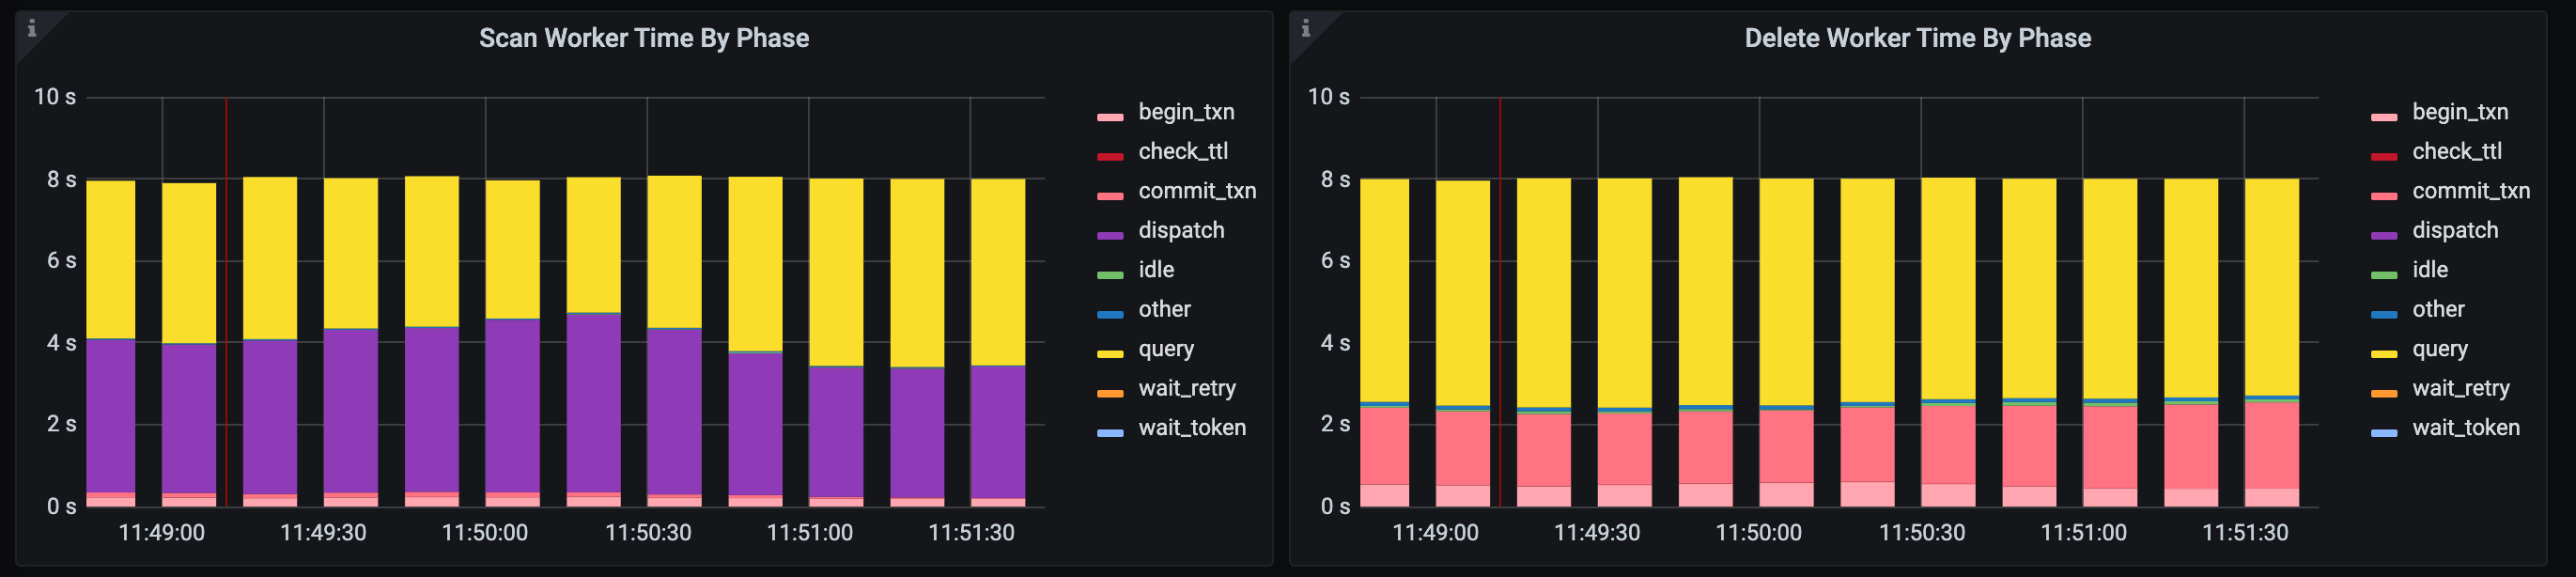Click other label in Delete Worker legend
This screenshot has height=577, width=2576.
click(x=2438, y=310)
